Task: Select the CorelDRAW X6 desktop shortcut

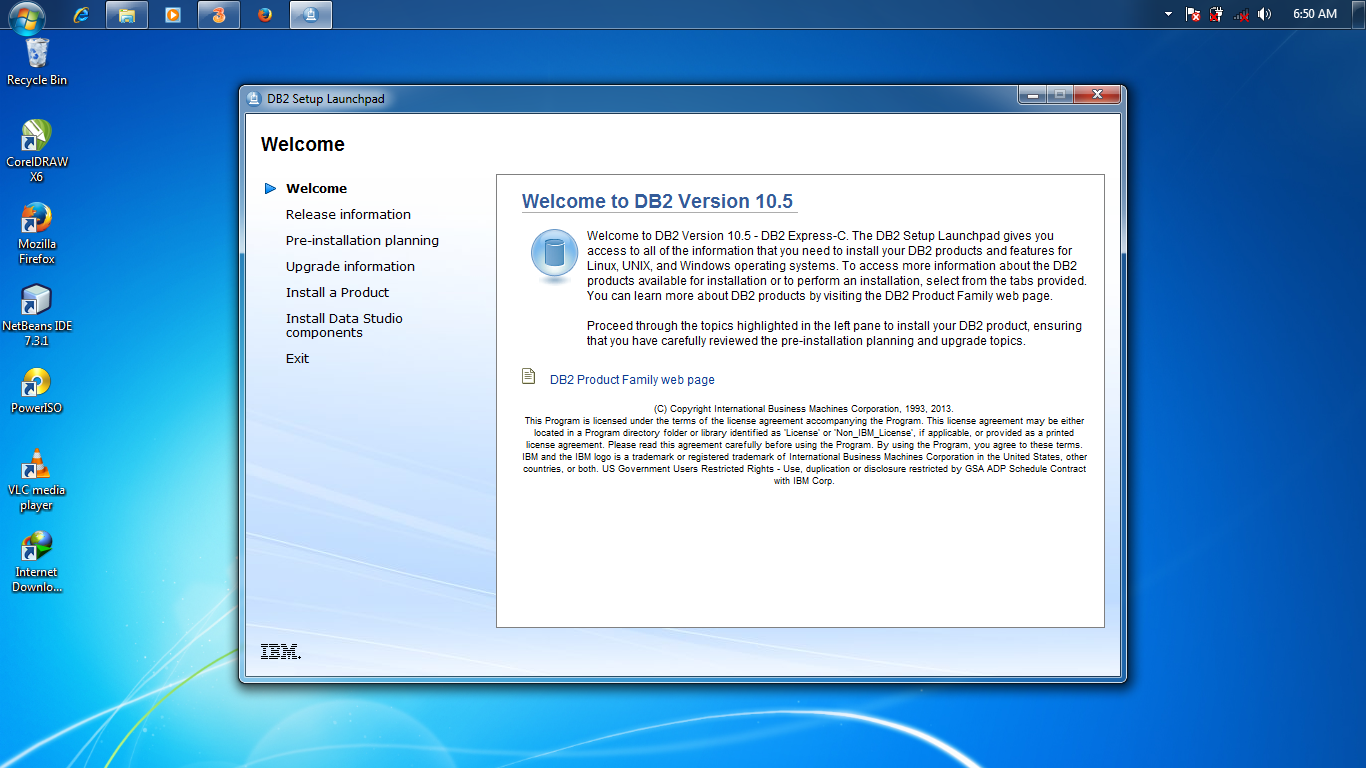Action: pos(37,151)
